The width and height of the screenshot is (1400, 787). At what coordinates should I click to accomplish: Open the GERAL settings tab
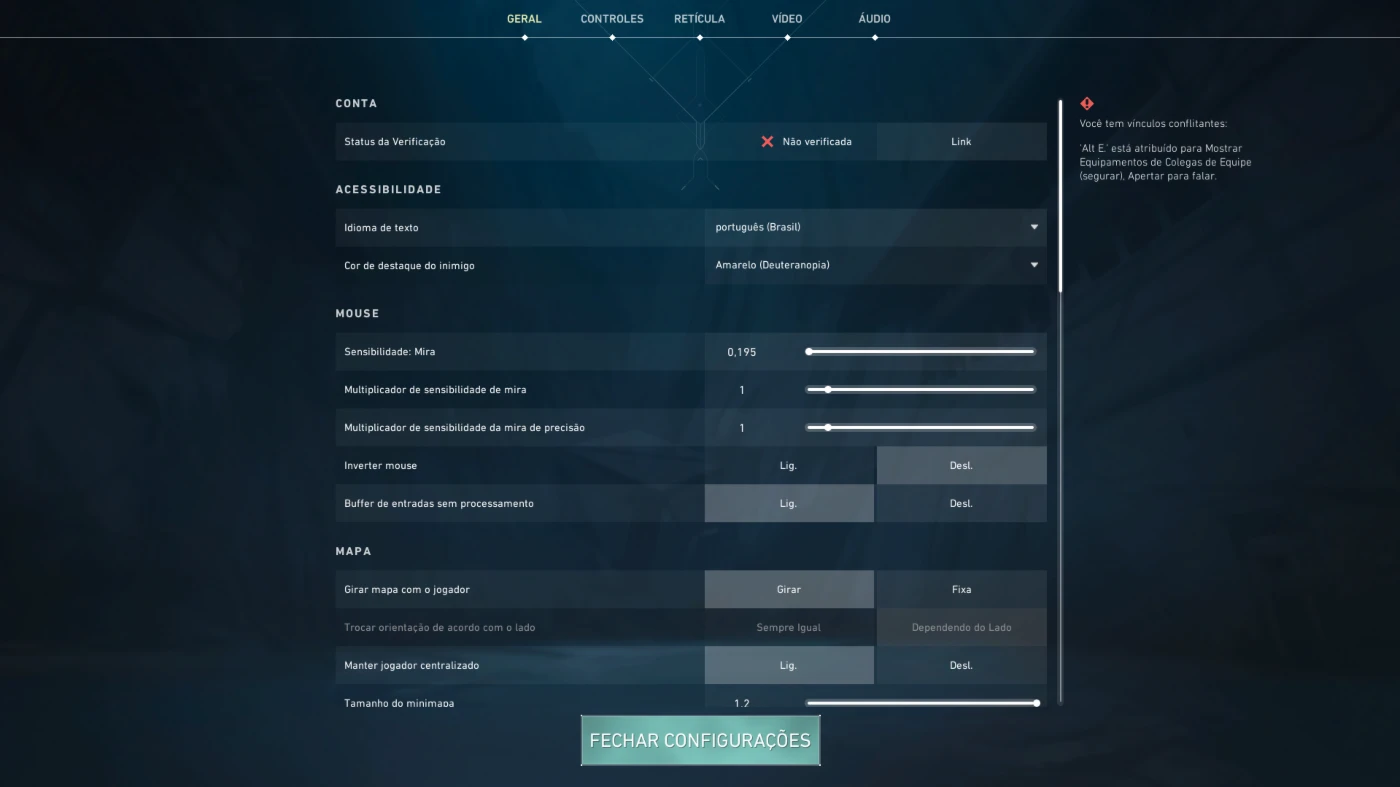pyautogui.click(x=524, y=19)
